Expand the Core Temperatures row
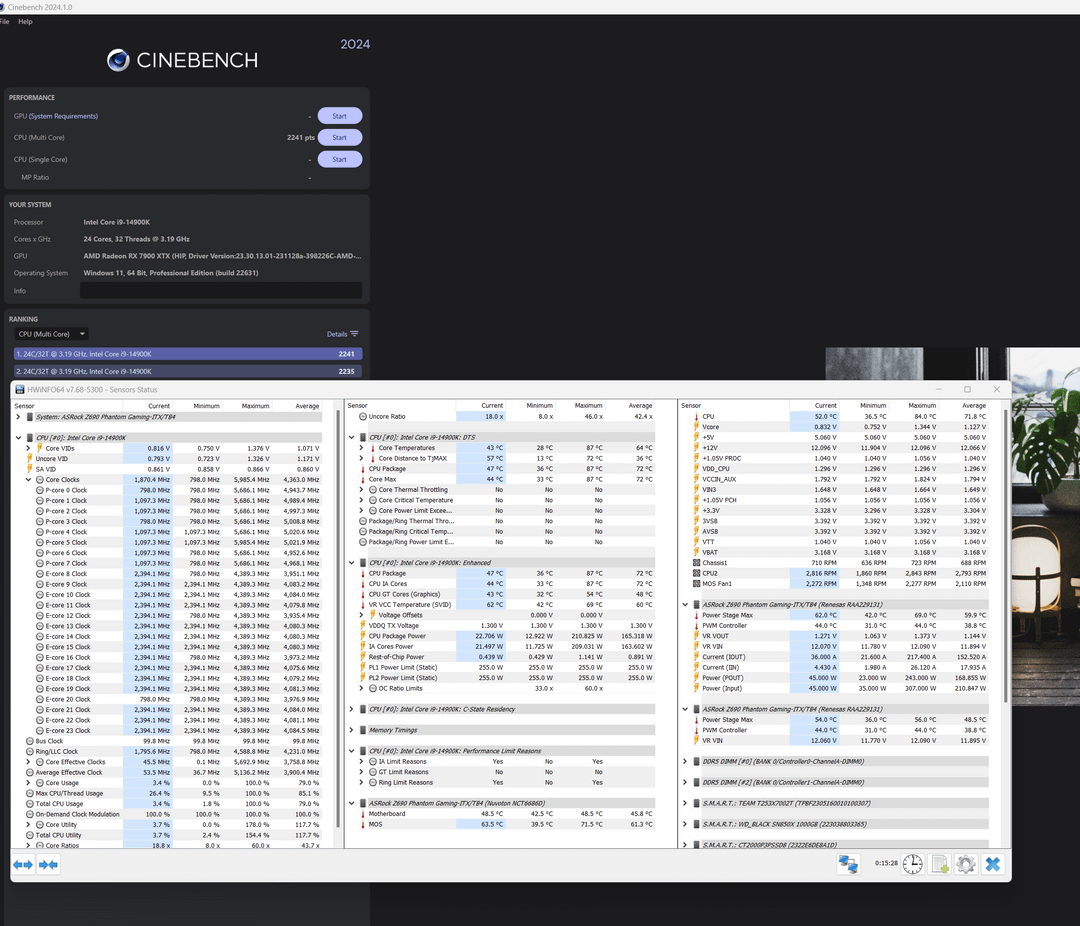1080x926 pixels. [362, 448]
